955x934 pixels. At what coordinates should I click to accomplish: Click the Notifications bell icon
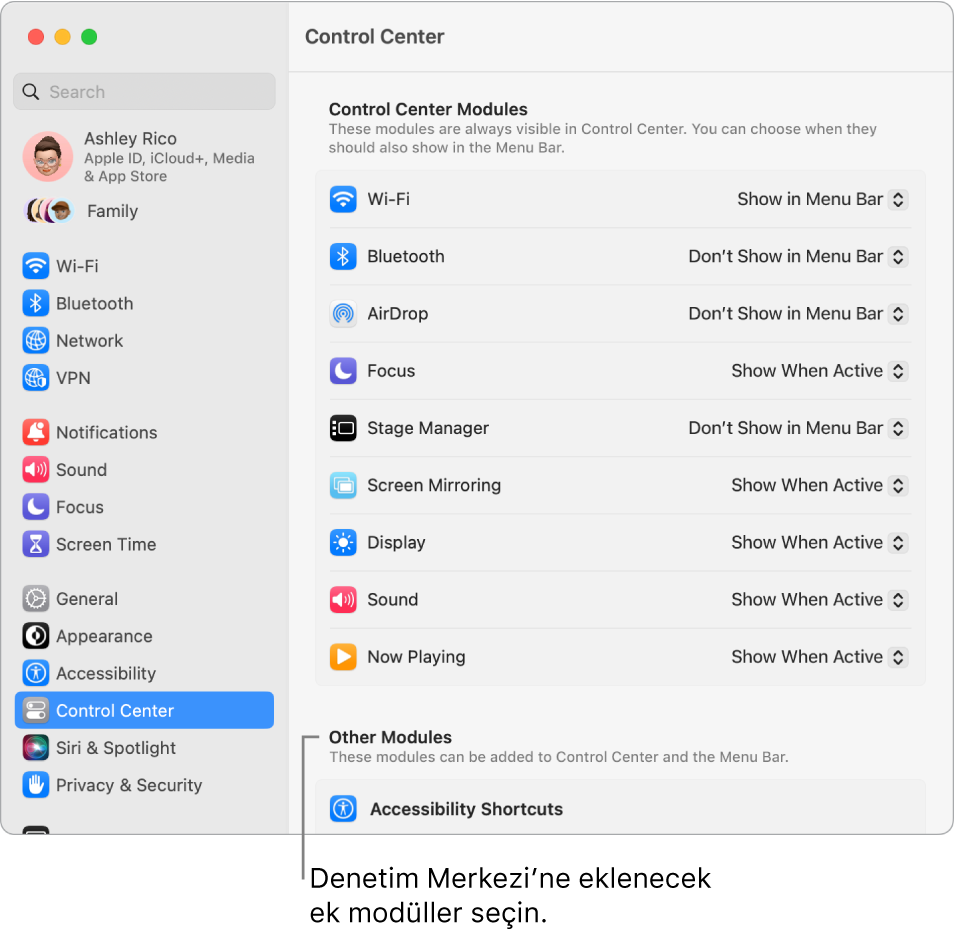pos(36,432)
